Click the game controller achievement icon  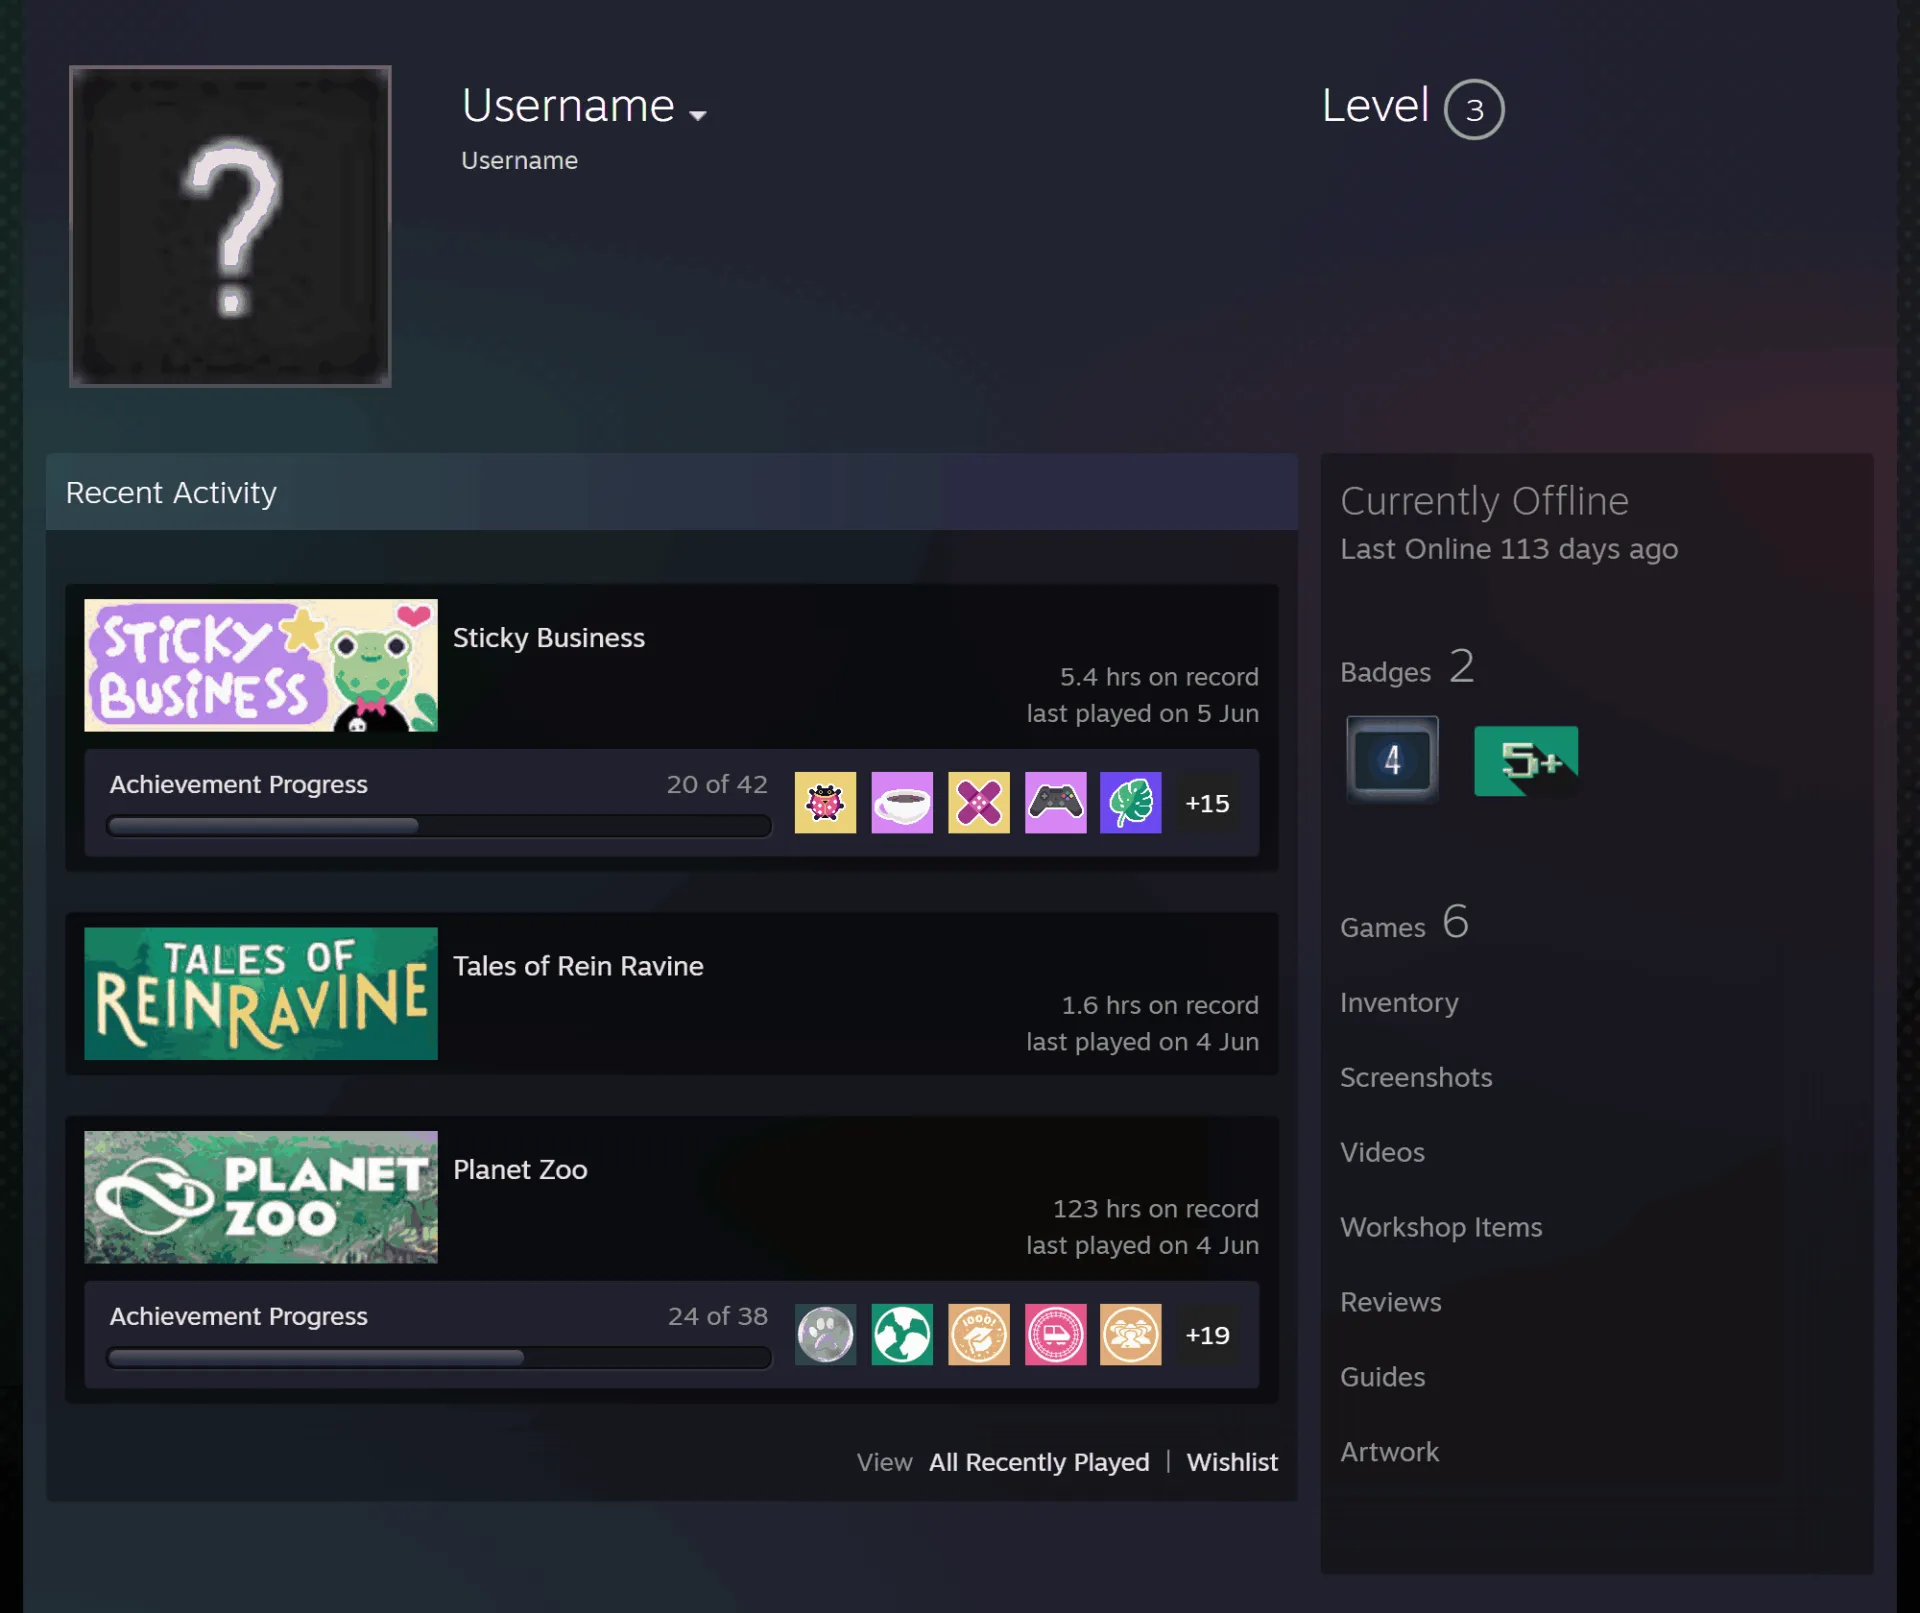tap(1055, 802)
